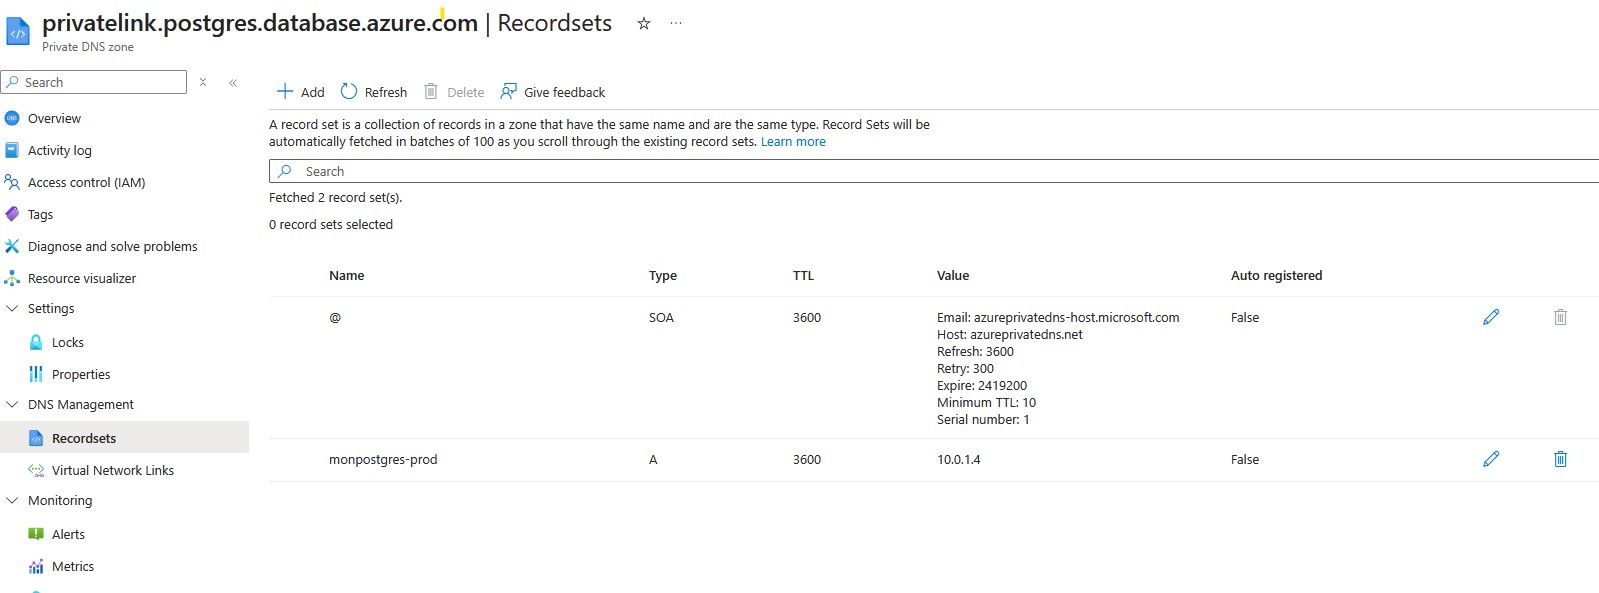Viewport: 1599px width, 593px height.
Task: Open the Learn more link
Action: 793,141
